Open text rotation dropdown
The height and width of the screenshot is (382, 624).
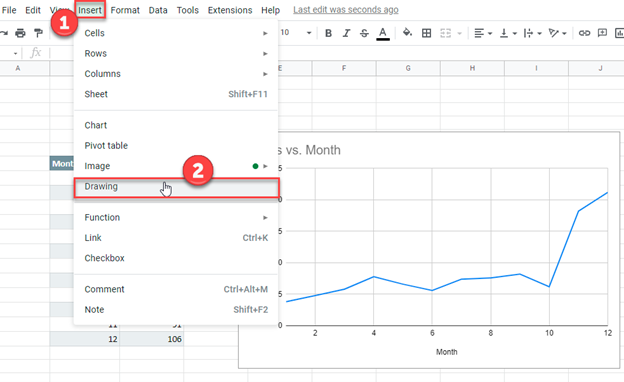point(557,33)
